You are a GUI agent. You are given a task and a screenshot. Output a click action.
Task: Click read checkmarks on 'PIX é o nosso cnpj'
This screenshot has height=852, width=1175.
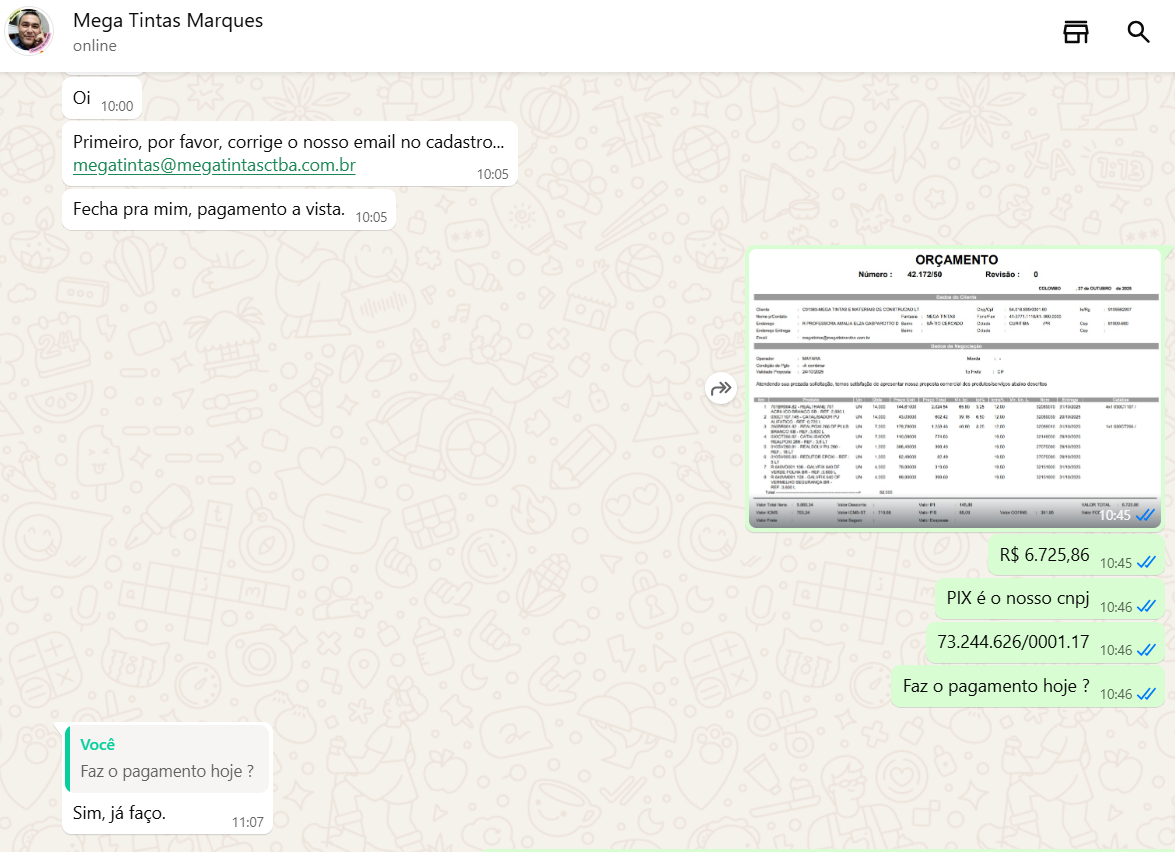(1146, 606)
